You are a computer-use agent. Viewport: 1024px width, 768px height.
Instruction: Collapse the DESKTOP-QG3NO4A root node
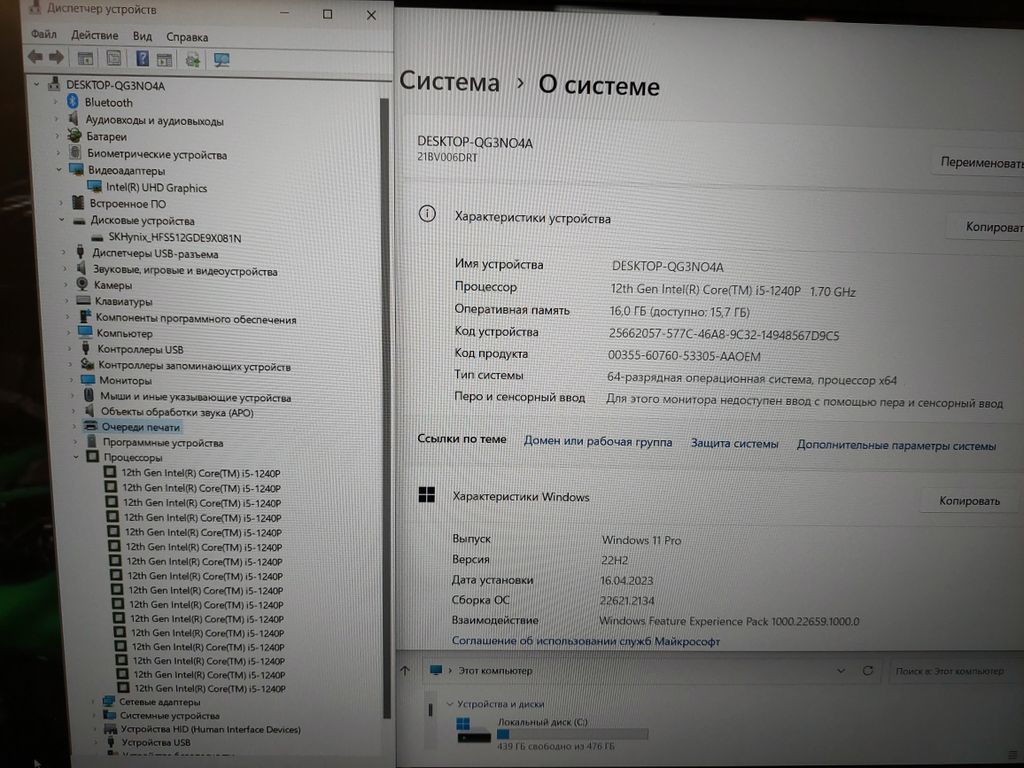coord(37,84)
